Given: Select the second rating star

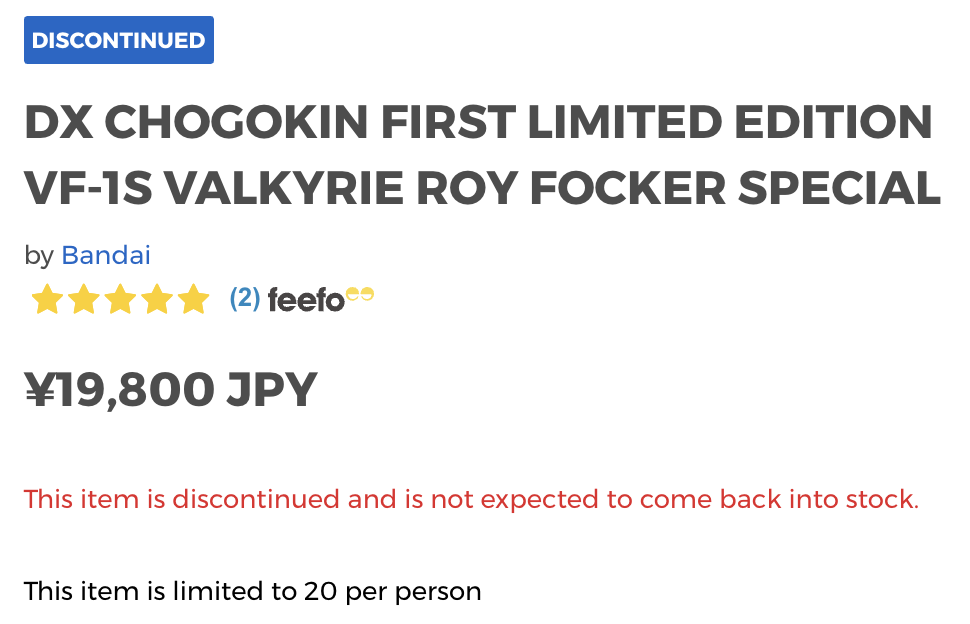Looking at the screenshot, I should pos(84,299).
